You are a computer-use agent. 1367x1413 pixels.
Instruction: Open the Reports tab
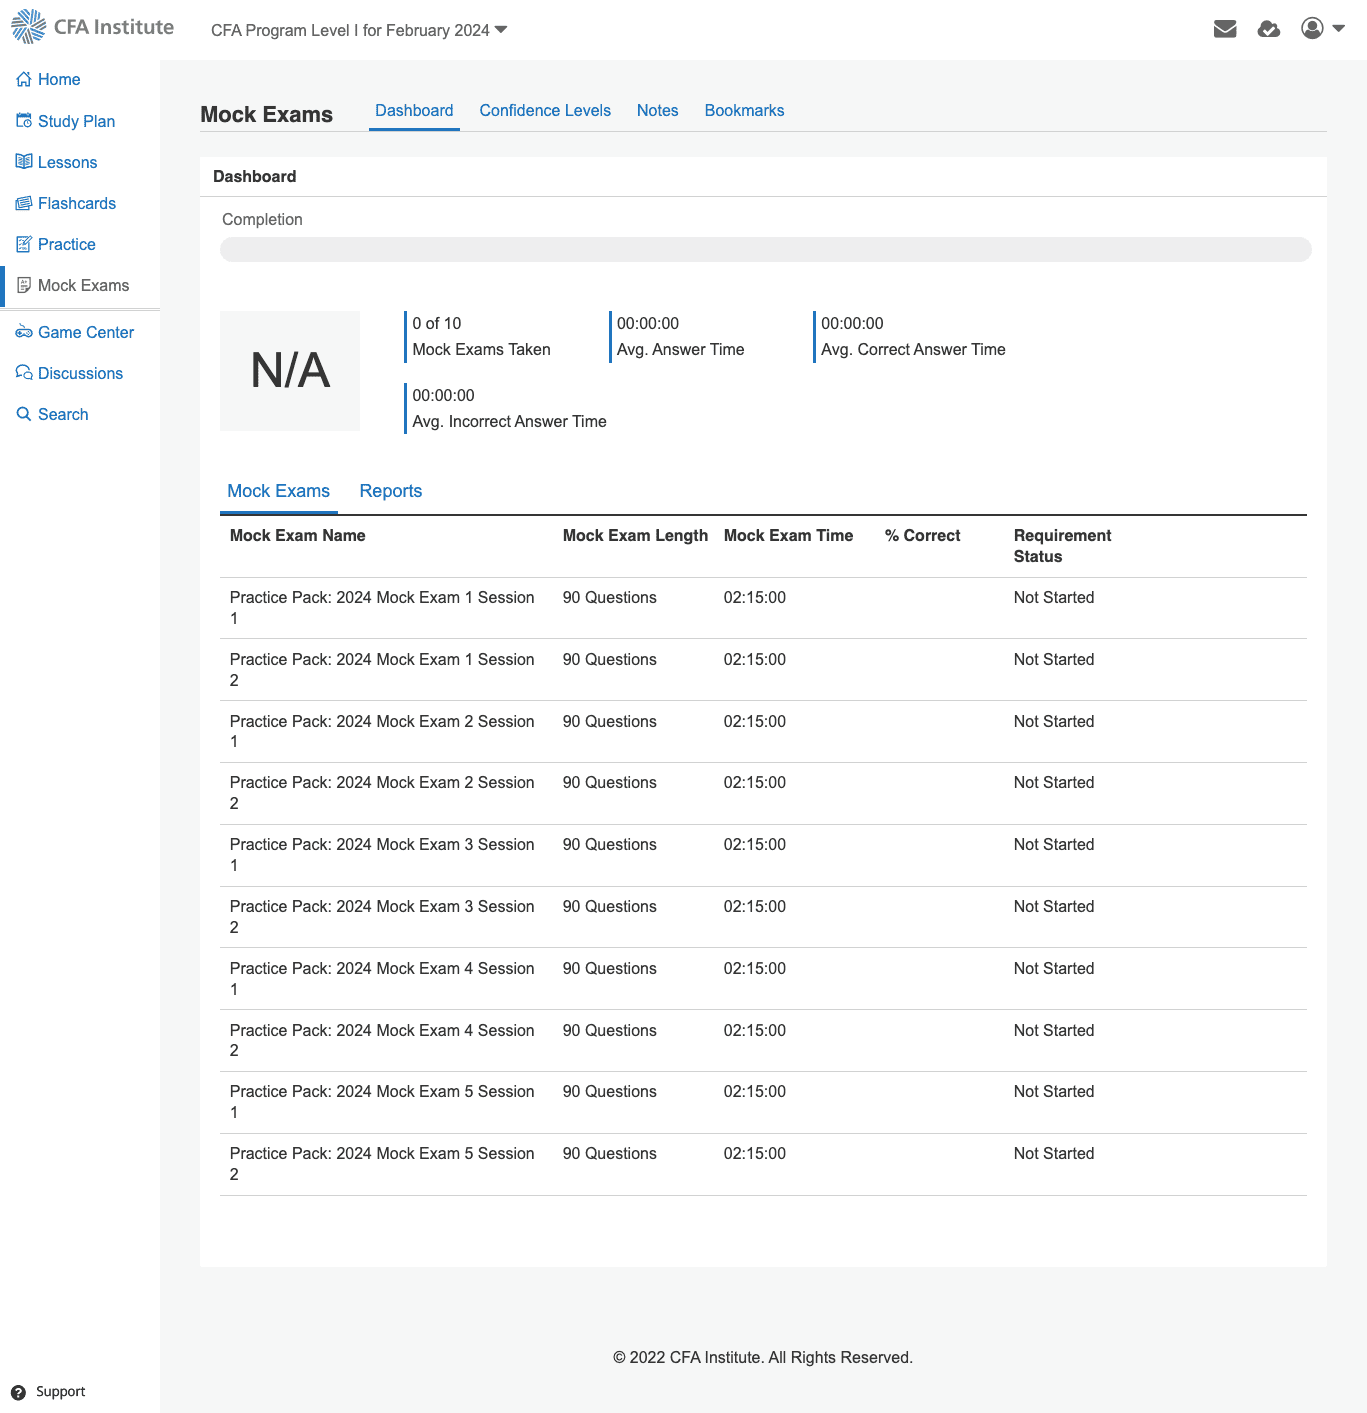click(x=390, y=491)
